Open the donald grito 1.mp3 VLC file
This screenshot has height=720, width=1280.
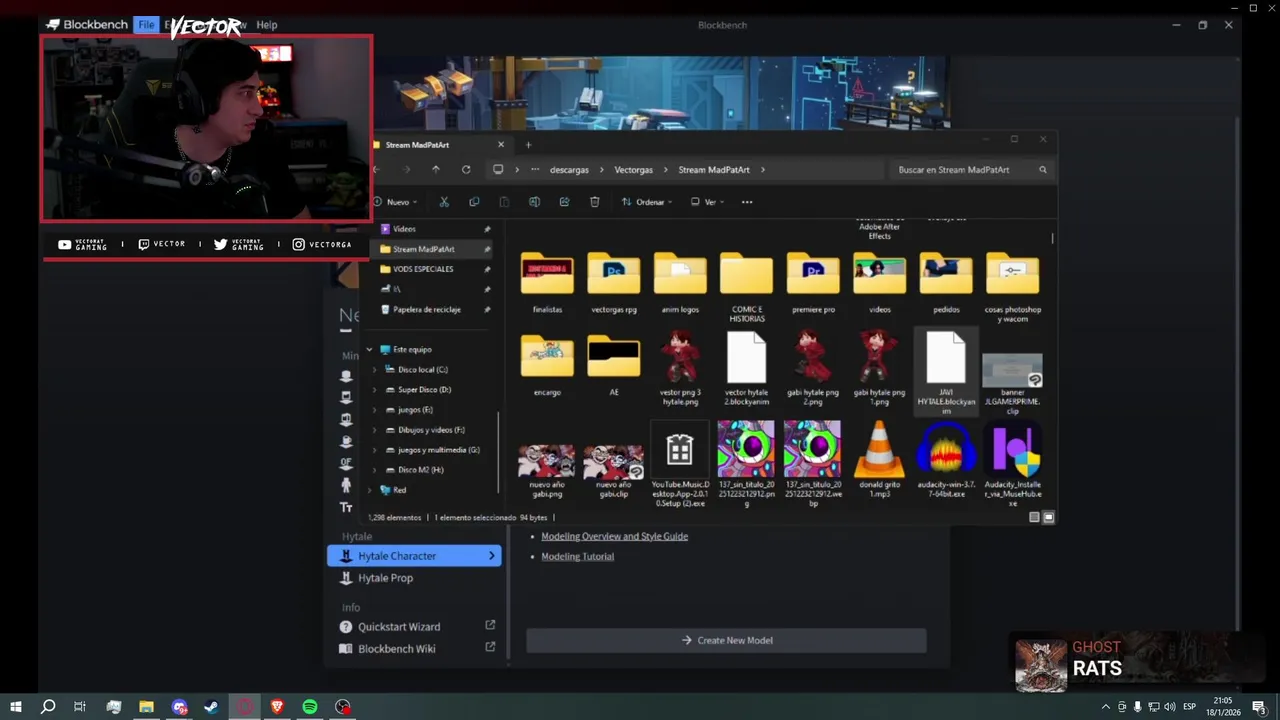[879, 459]
